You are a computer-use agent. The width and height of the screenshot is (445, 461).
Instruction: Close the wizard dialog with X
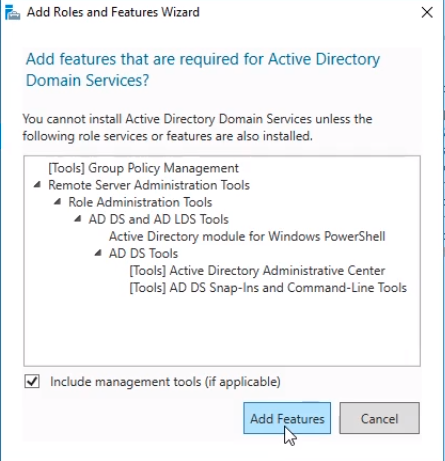click(x=427, y=13)
